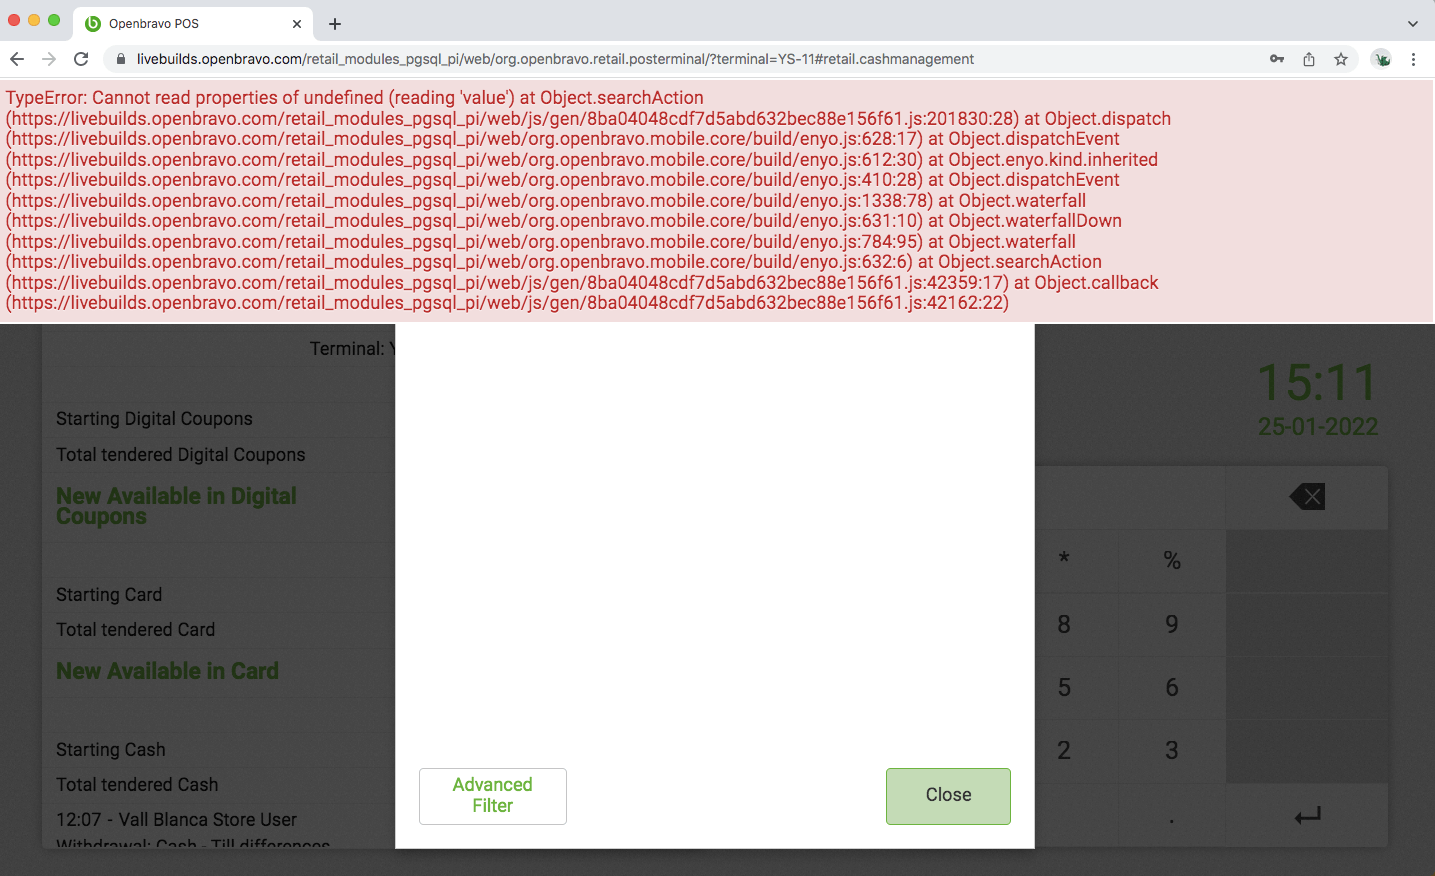Click the Advanced Filter button

click(x=493, y=796)
